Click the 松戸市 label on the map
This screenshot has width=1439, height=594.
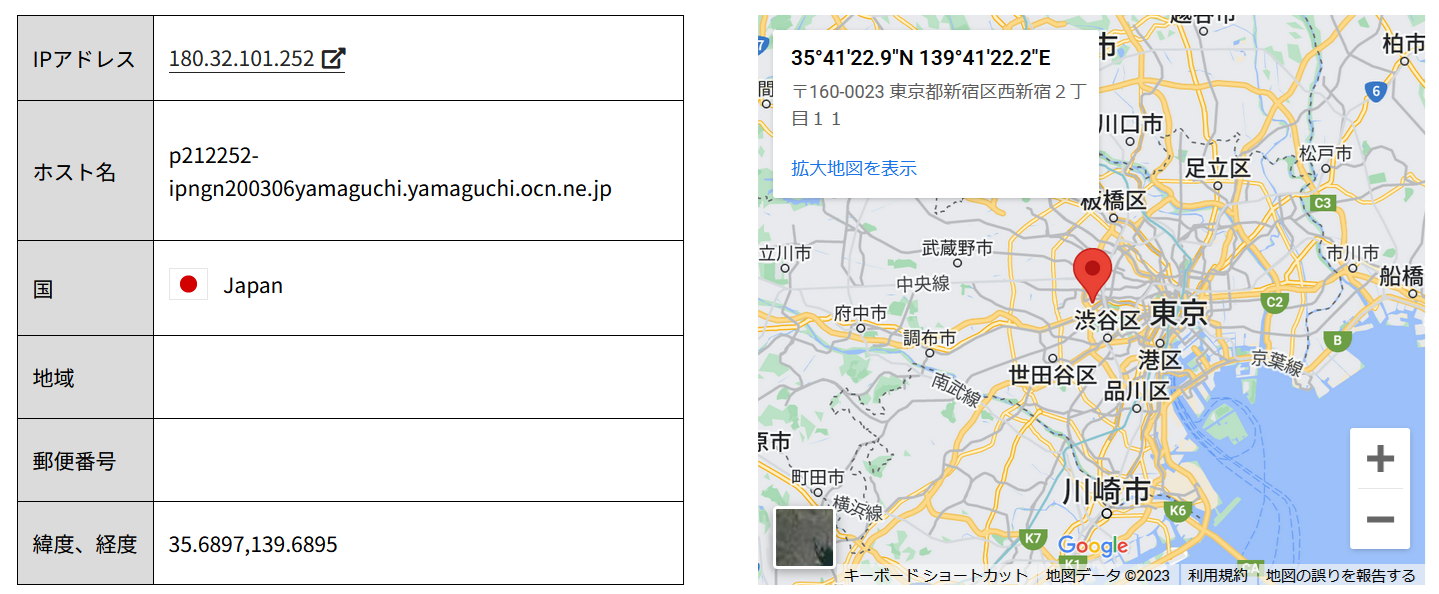point(1325,153)
